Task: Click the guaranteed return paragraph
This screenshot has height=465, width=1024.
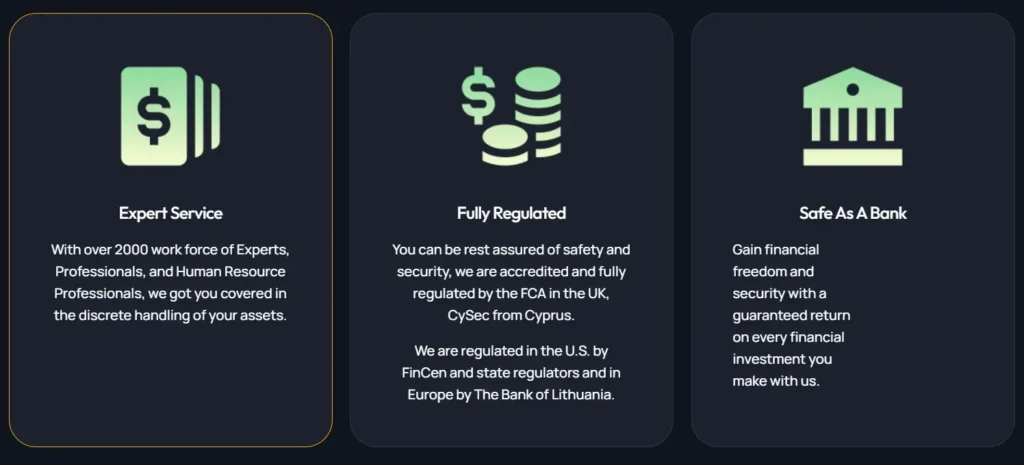Action: [791, 315]
